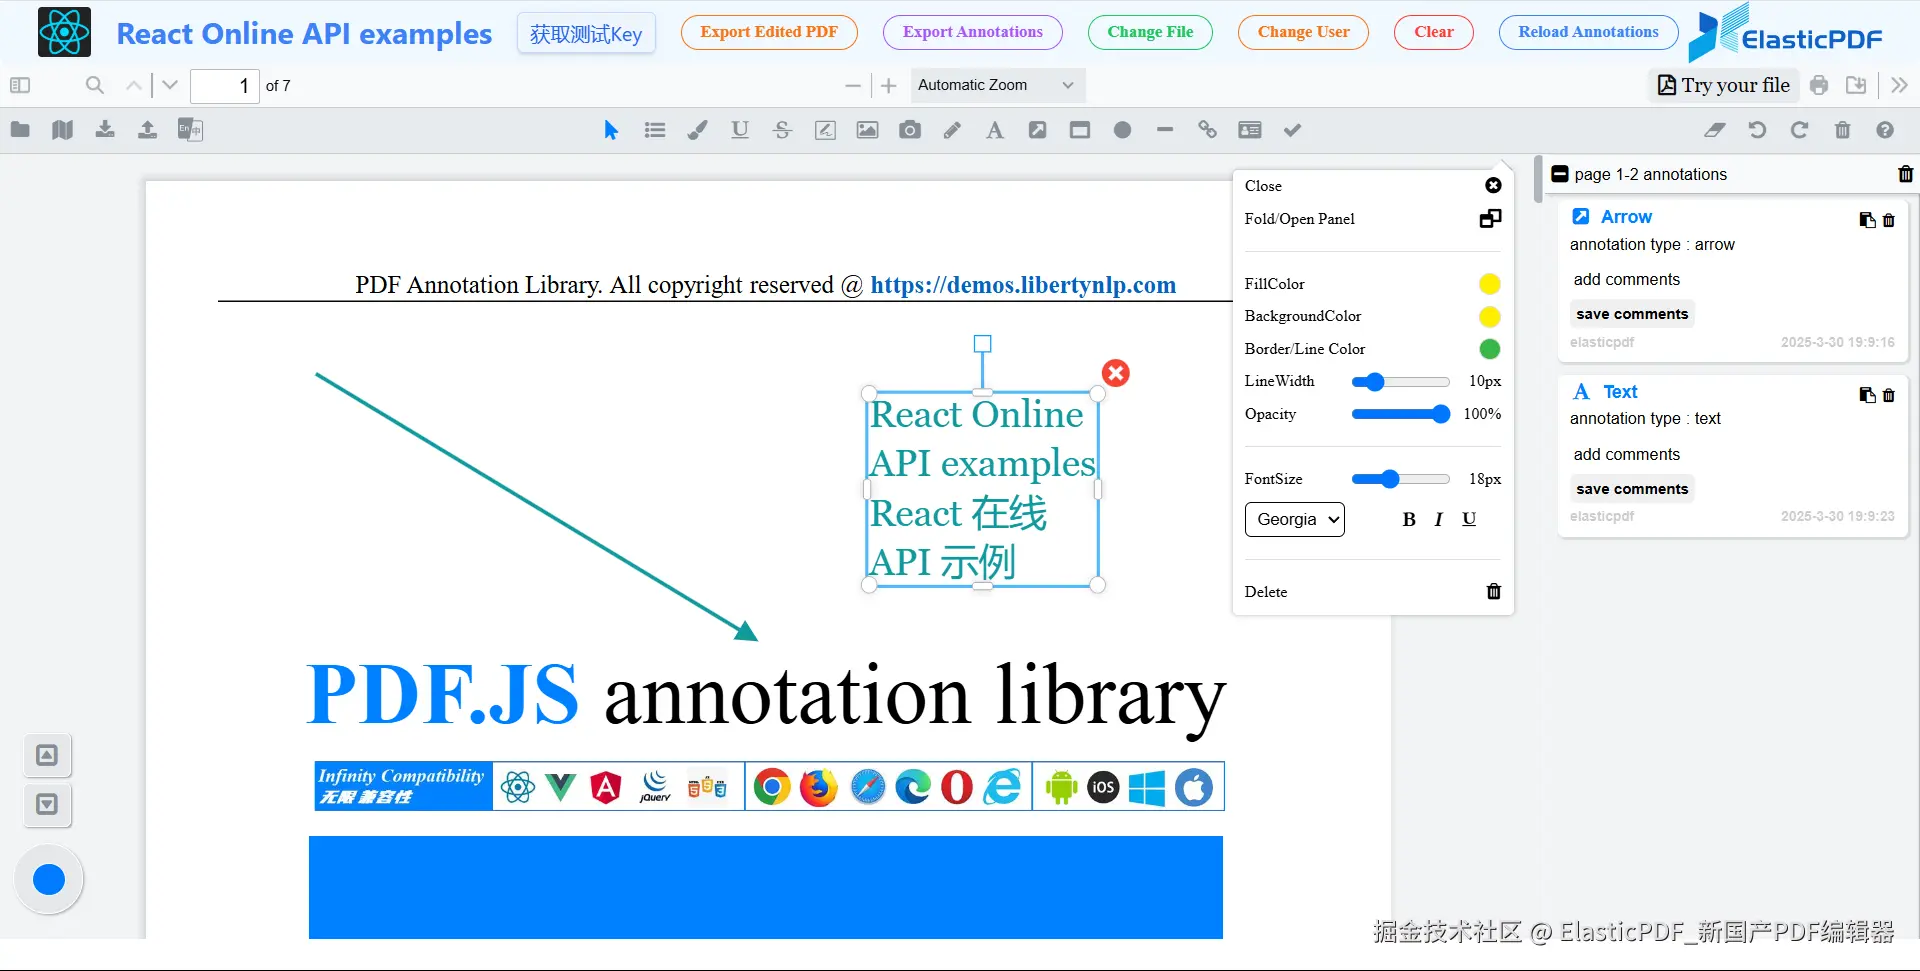This screenshot has height=971, width=1920.
Task: Select the highlight brush tool
Action: pos(697,130)
